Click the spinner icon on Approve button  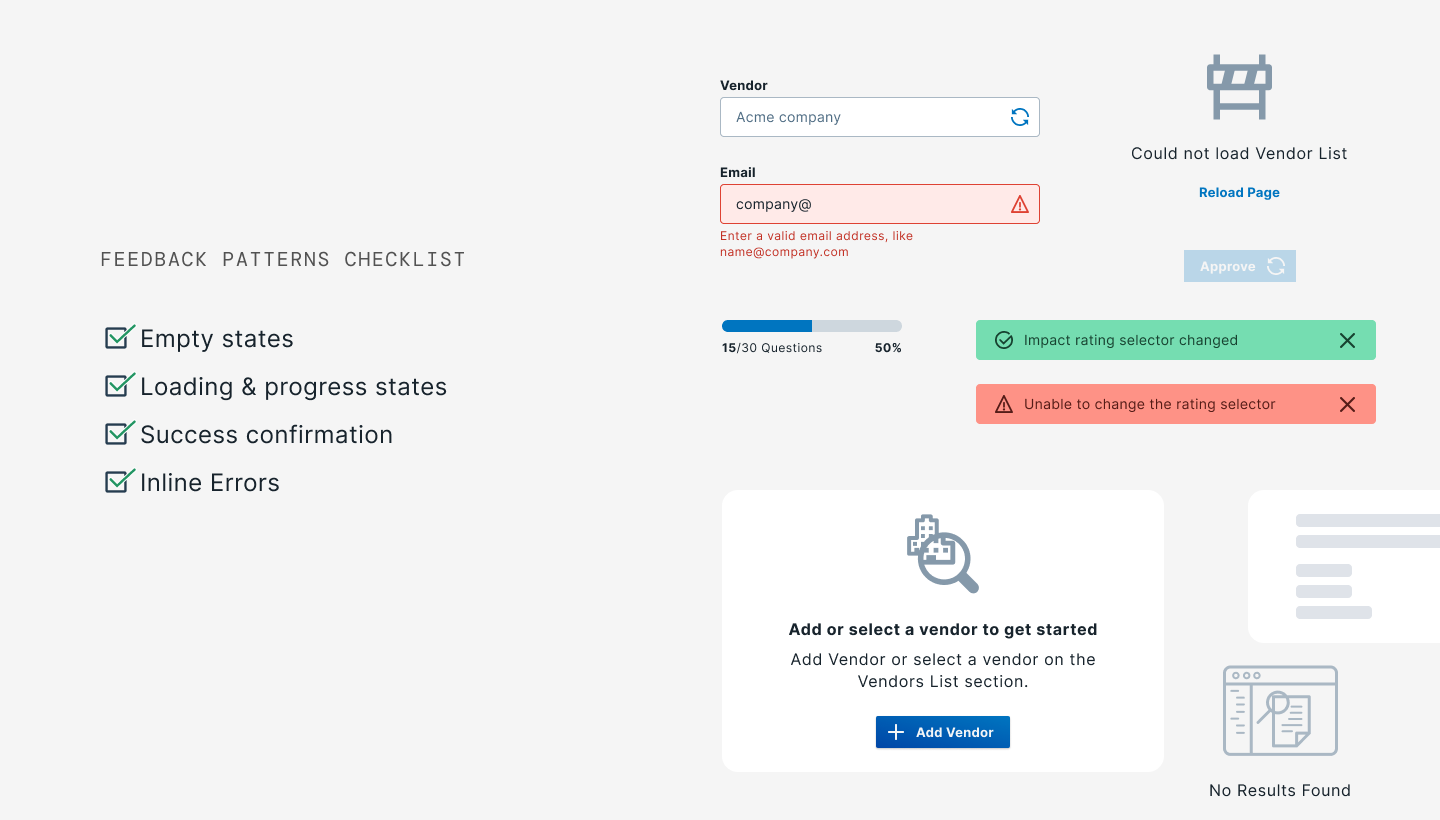(1276, 266)
